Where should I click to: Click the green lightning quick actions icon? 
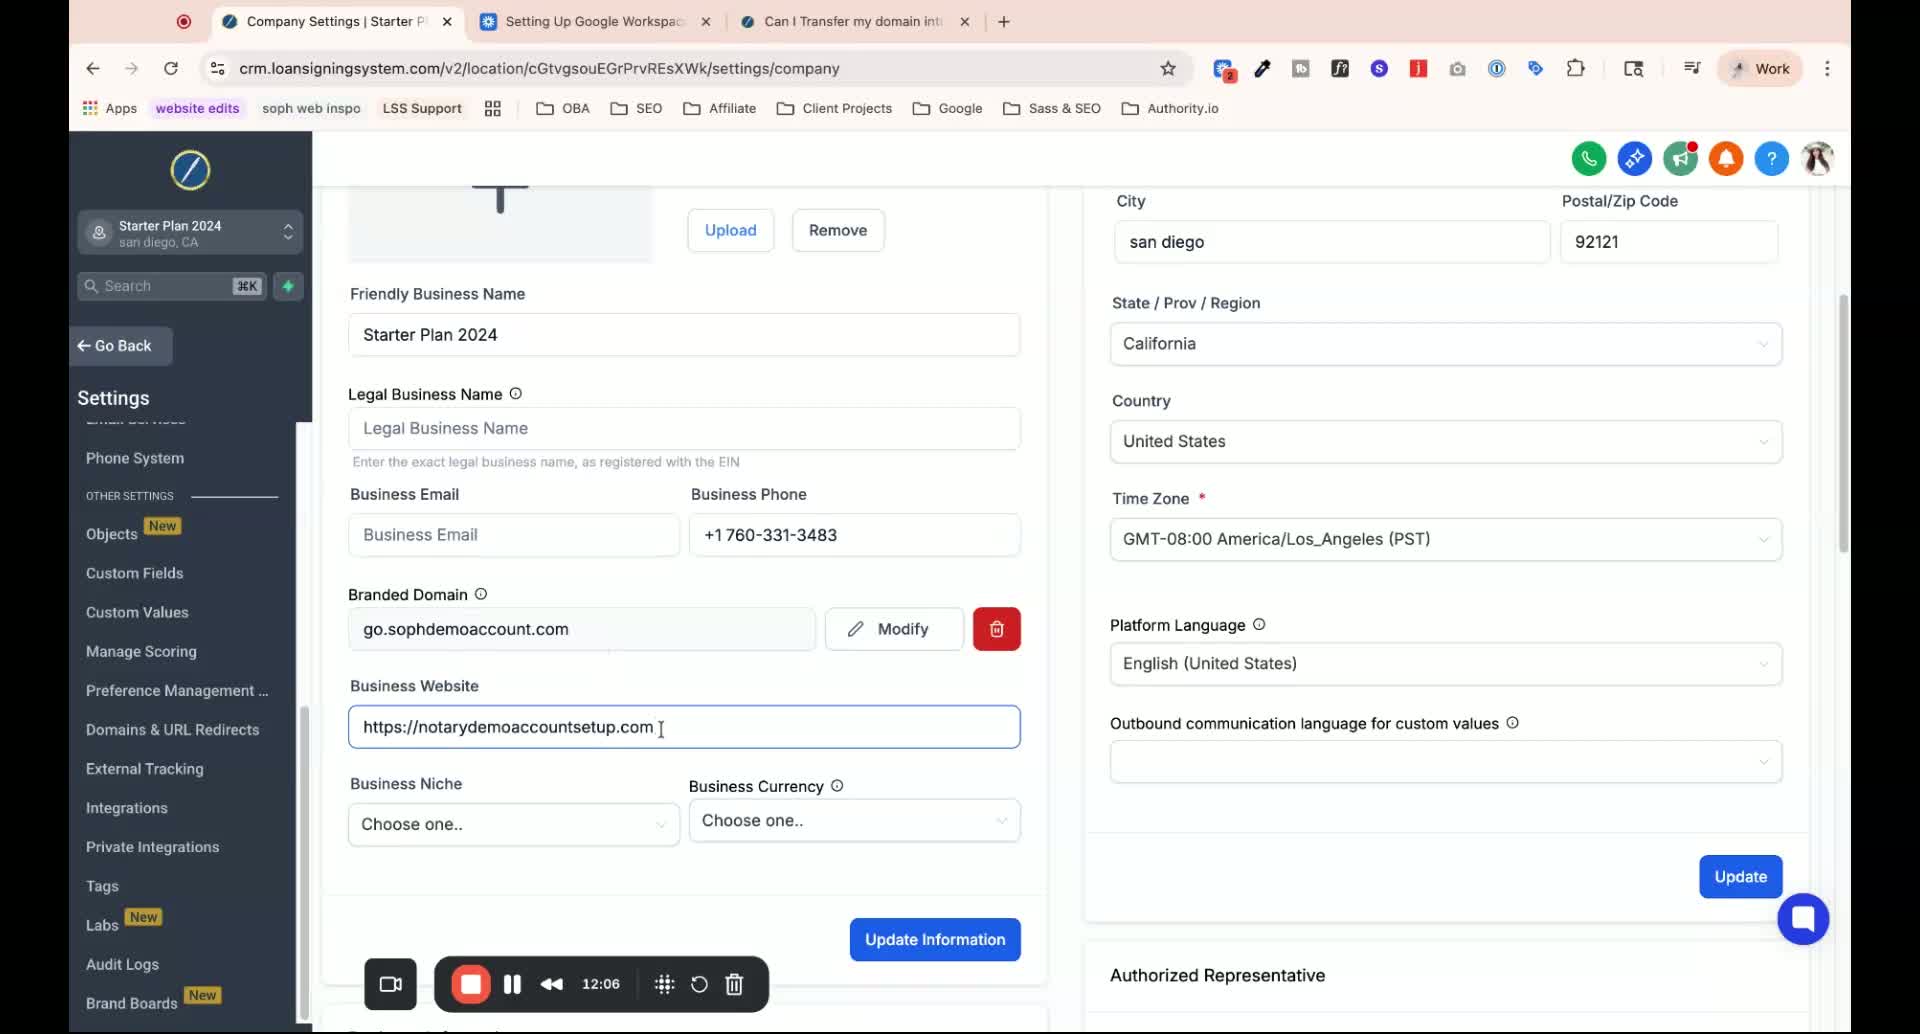pyautogui.click(x=288, y=286)
